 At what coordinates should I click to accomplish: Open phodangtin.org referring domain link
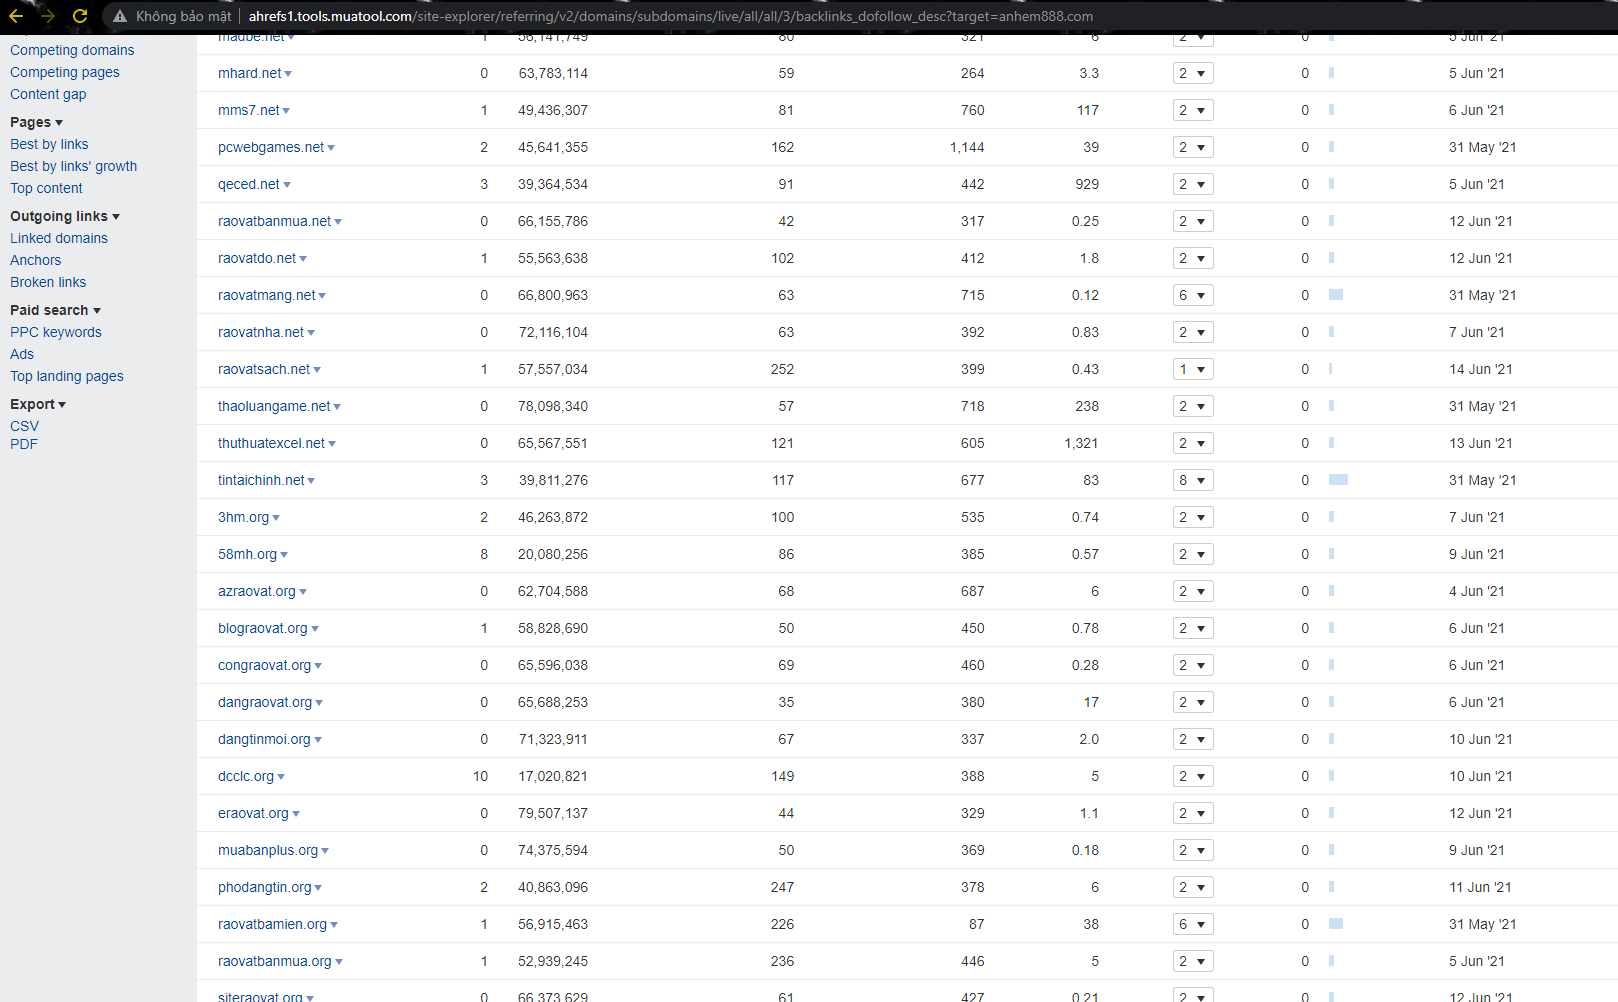tap(265, 887)
